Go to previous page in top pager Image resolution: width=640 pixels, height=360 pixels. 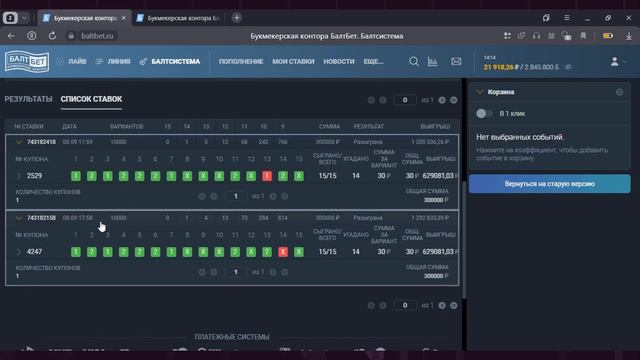[x=383, y=100]
